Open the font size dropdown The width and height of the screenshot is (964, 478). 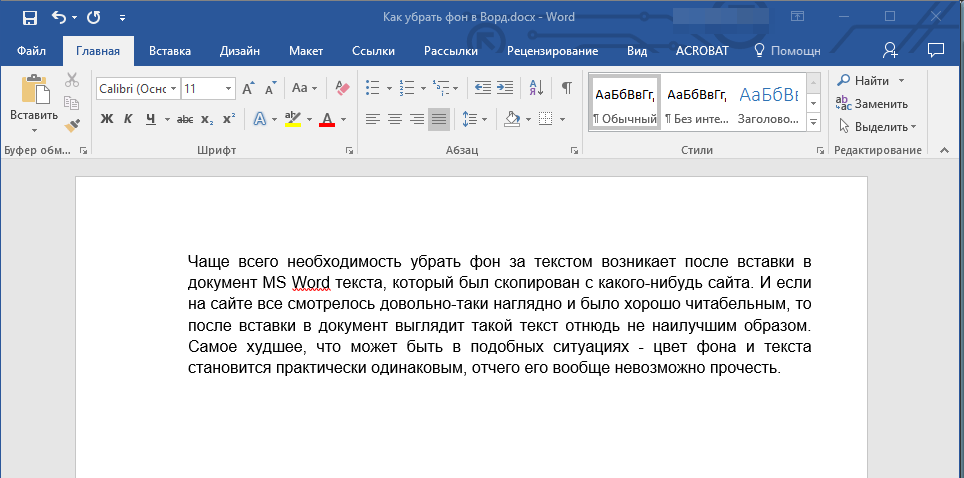[229, 89]
